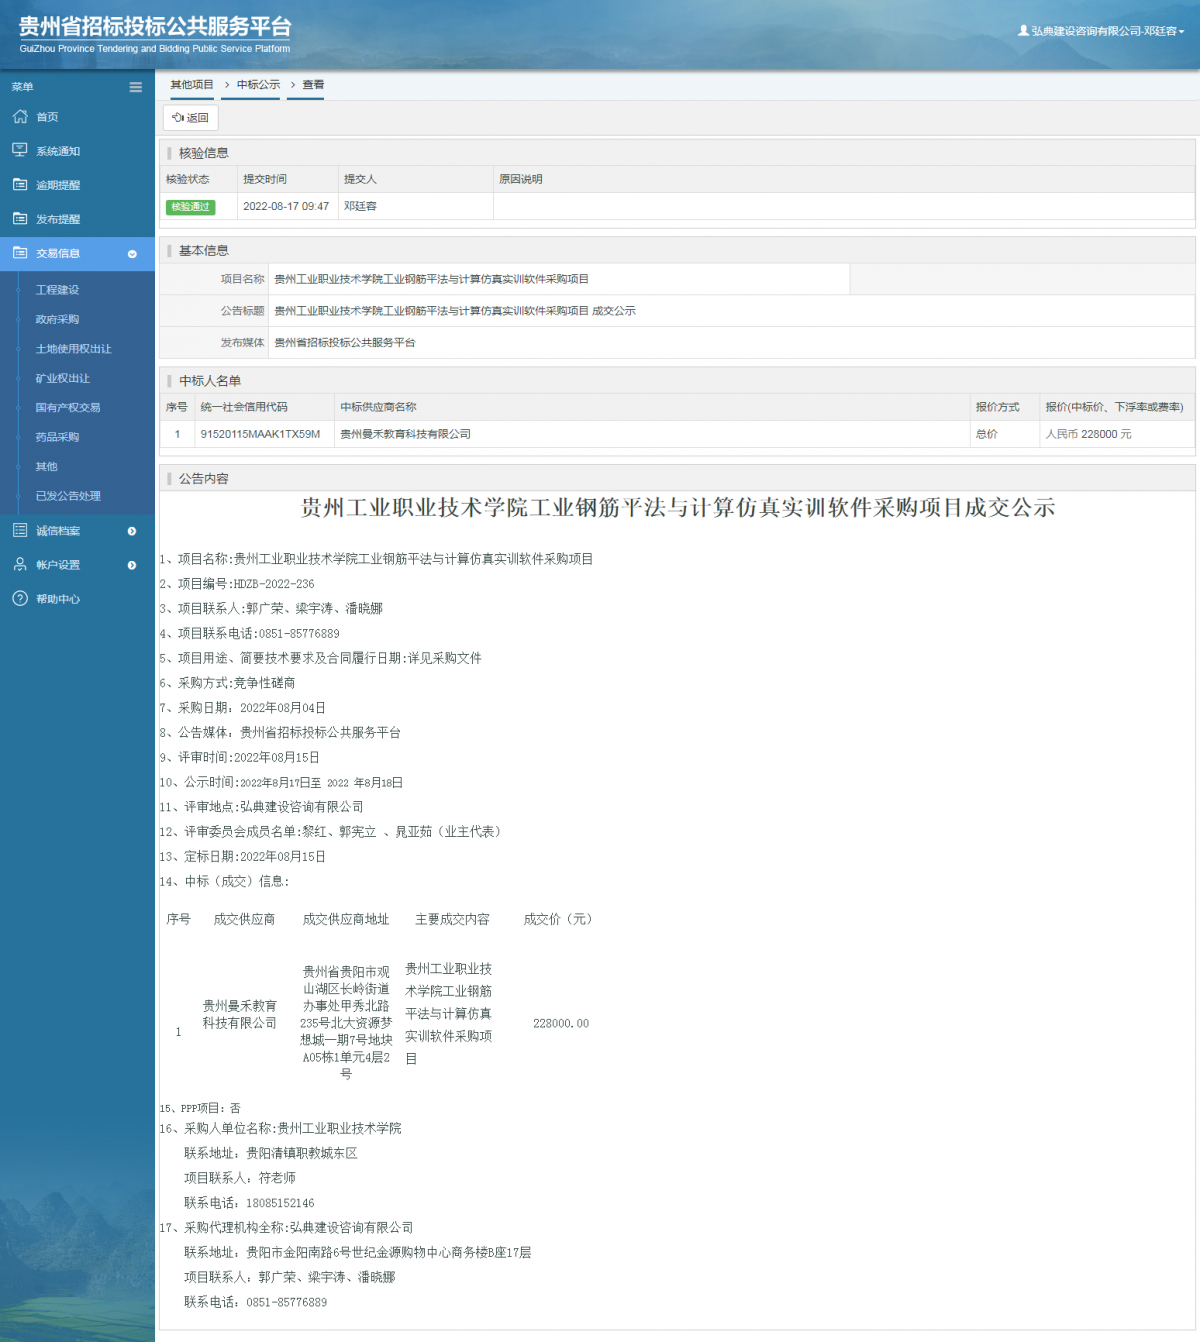Select 政府采购 submenu item
This screenshot has width=1200, height=1342.
(x=57, y=319)
